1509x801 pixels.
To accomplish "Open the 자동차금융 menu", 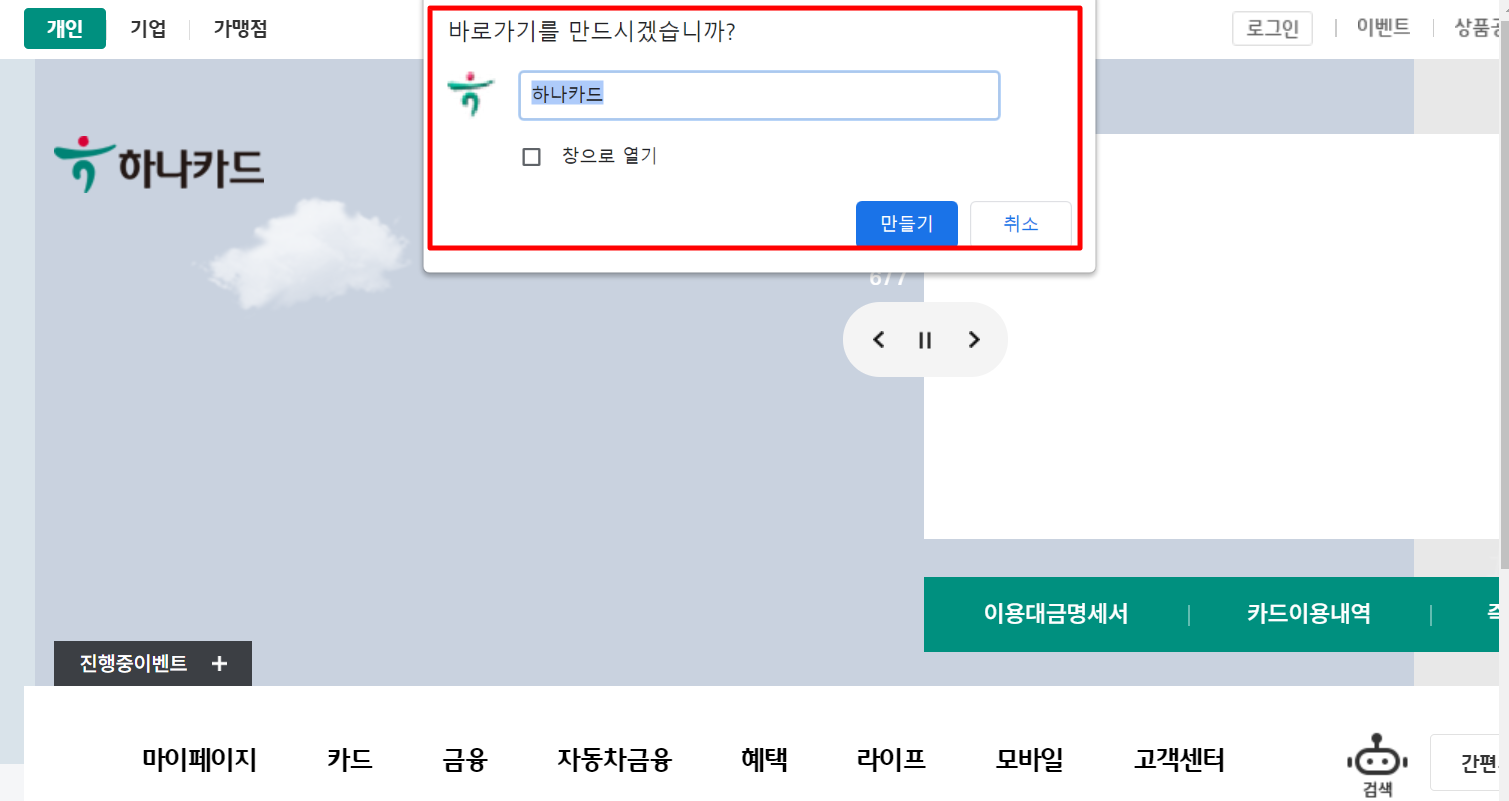I will [614, 760].
